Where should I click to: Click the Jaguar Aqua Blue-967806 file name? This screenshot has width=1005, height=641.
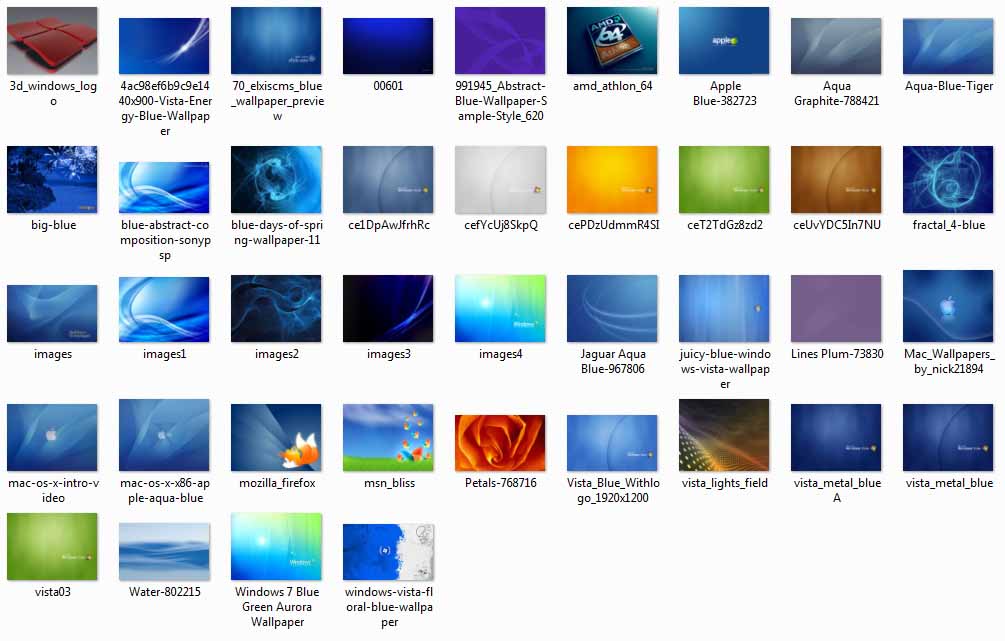pos(612,361)
